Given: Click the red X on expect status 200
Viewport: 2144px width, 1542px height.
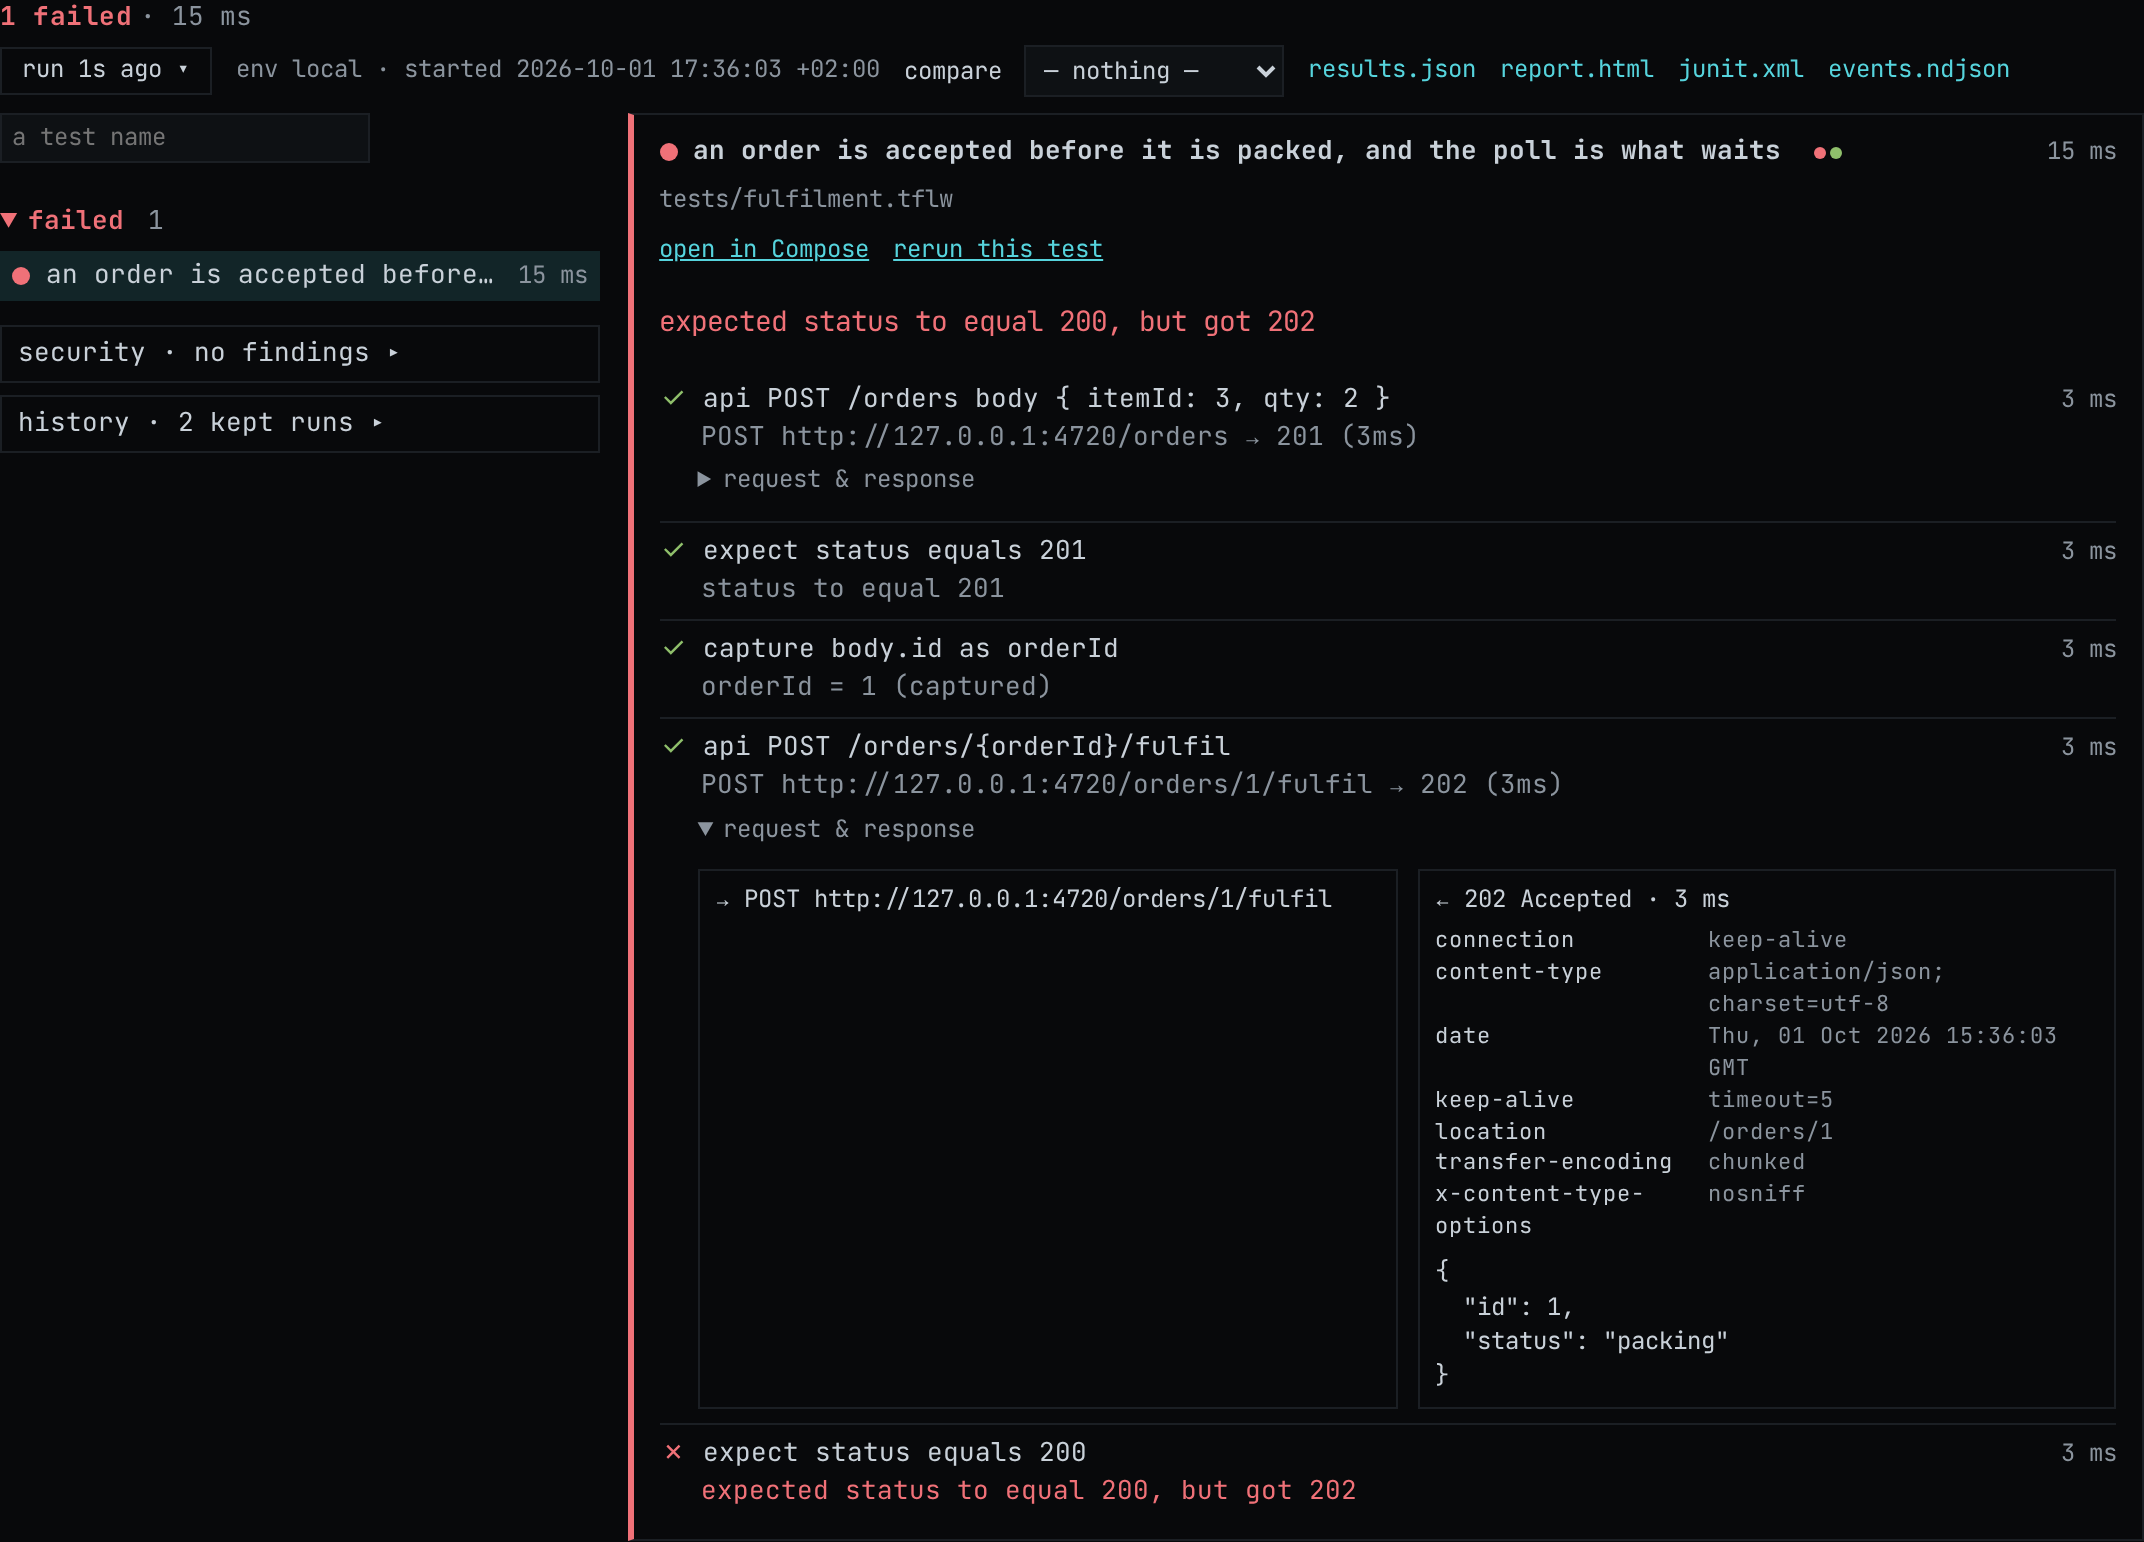Looking at the screenshot, I should coord(674,1452).
